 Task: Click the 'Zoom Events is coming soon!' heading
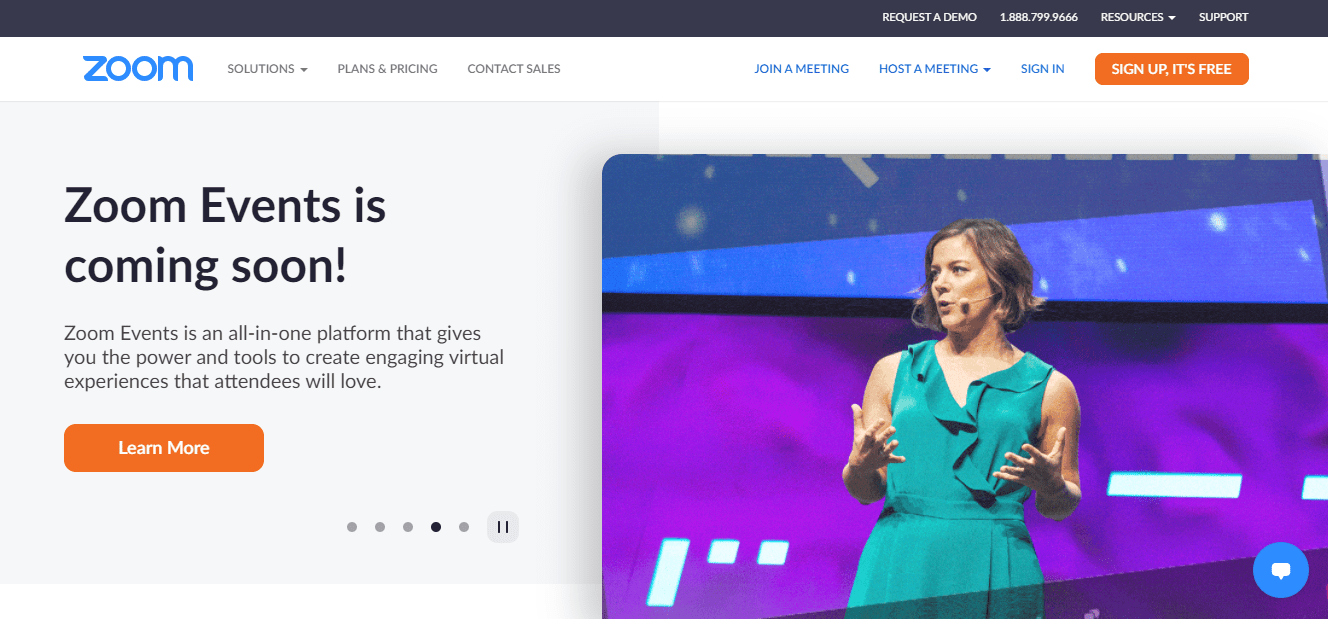tap(225, 236)
